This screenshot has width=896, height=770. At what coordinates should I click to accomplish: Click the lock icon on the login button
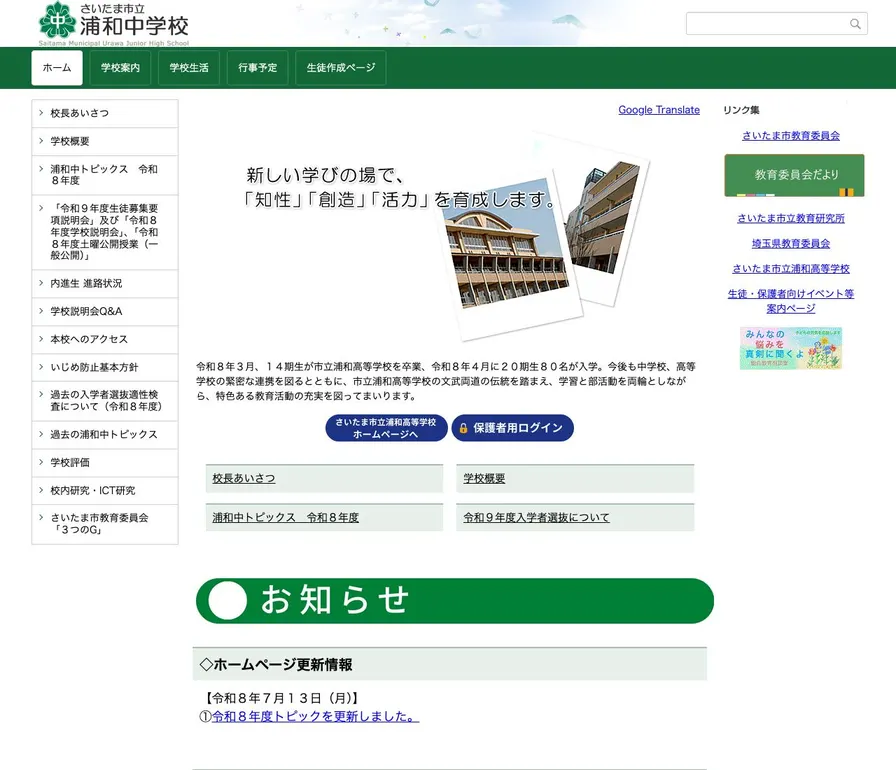(x=463, y=428)
